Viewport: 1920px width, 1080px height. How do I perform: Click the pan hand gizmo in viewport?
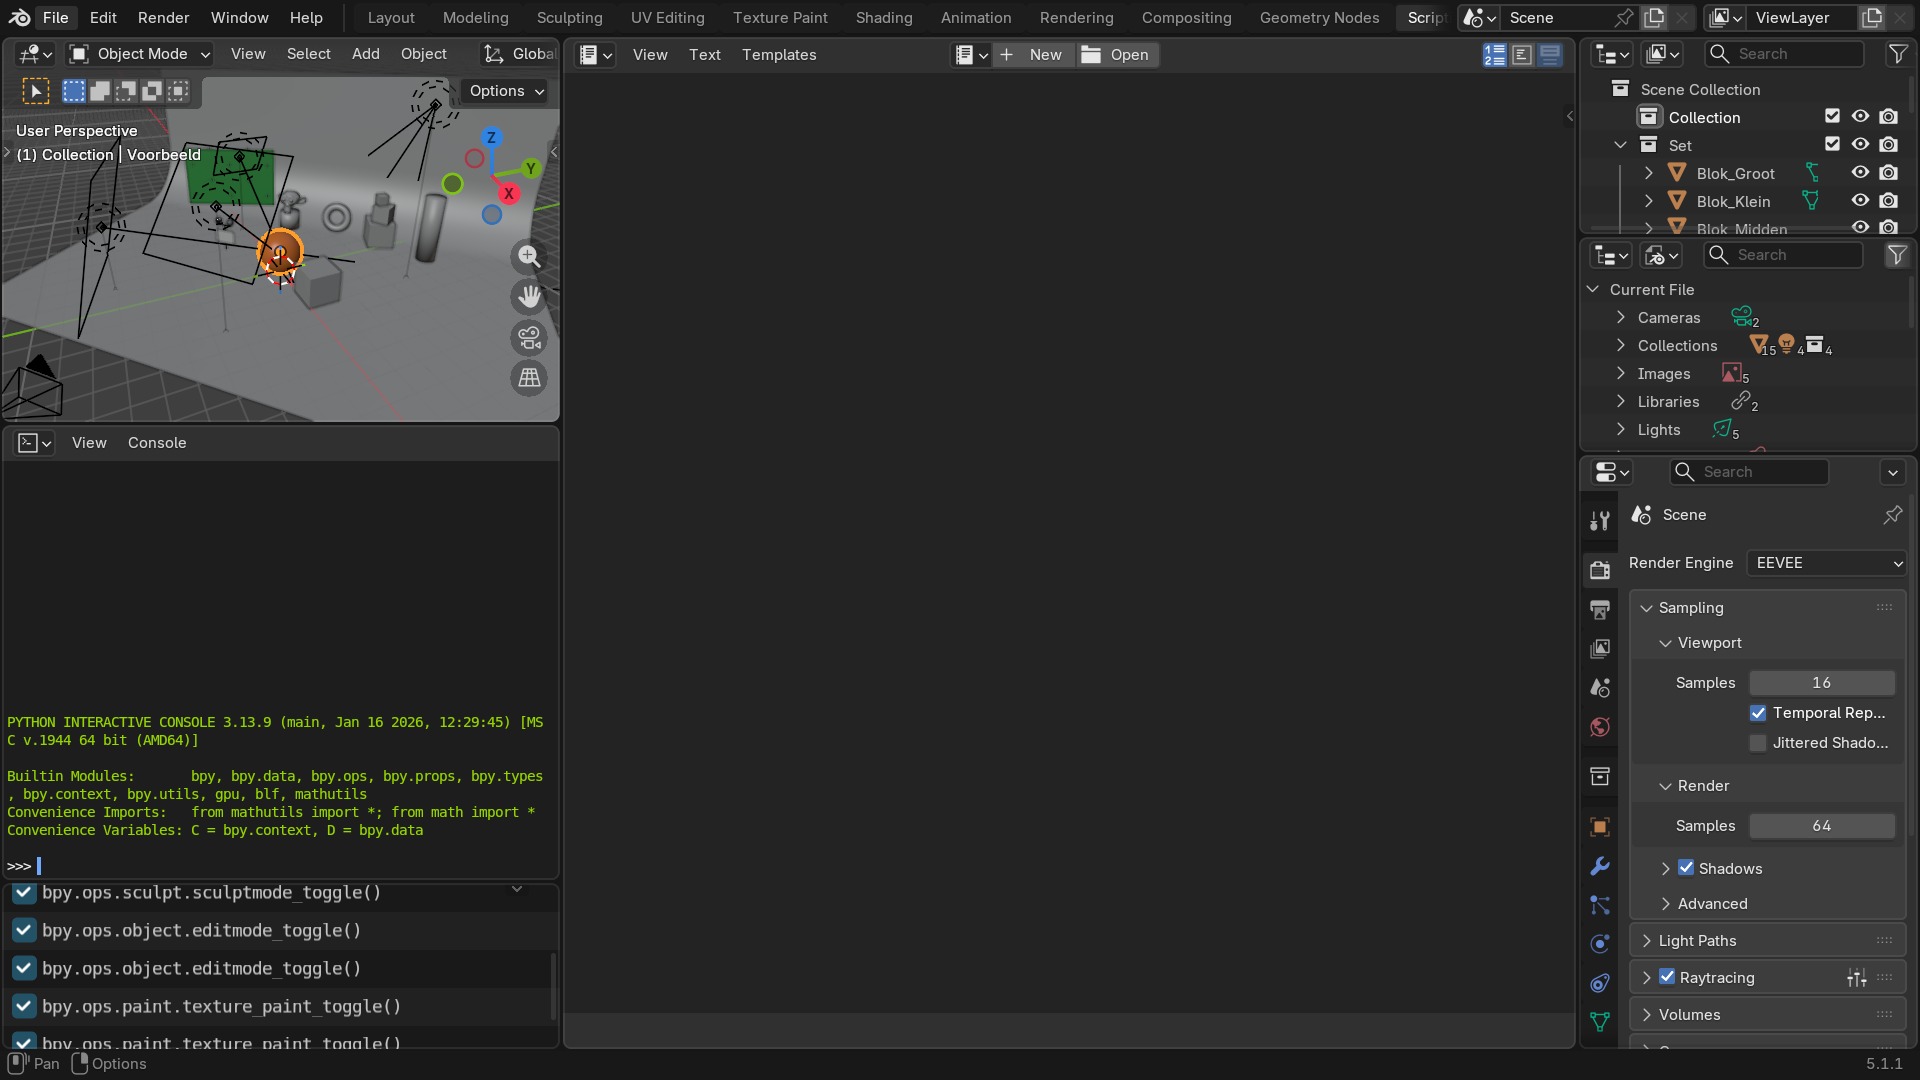coord(529,297)
